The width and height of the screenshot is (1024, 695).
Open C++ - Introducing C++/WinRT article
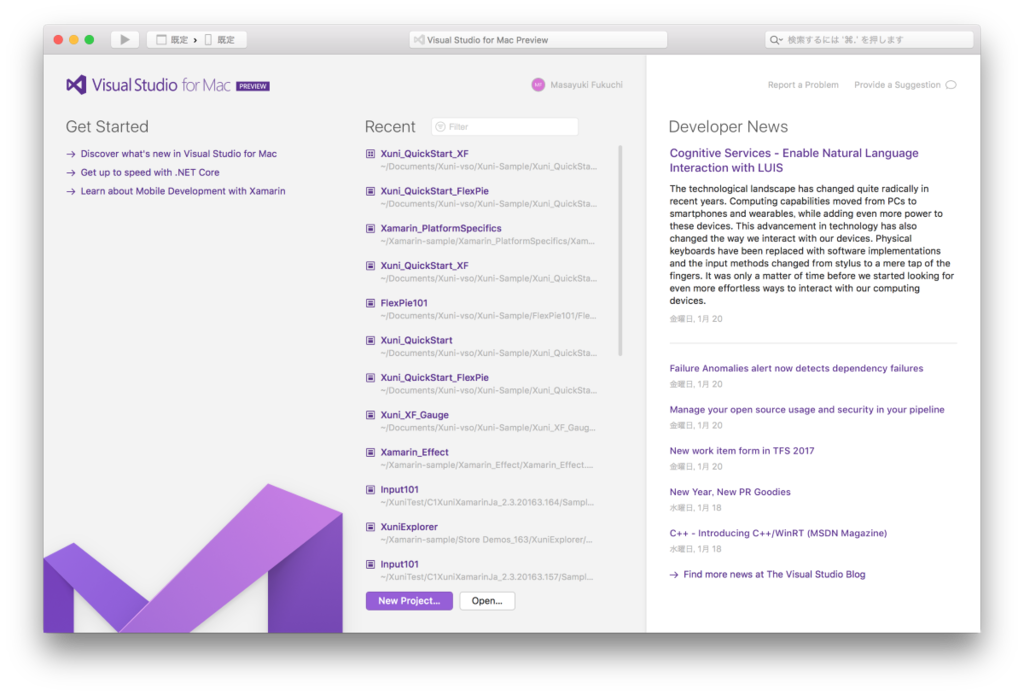click(x=778, y=533)
